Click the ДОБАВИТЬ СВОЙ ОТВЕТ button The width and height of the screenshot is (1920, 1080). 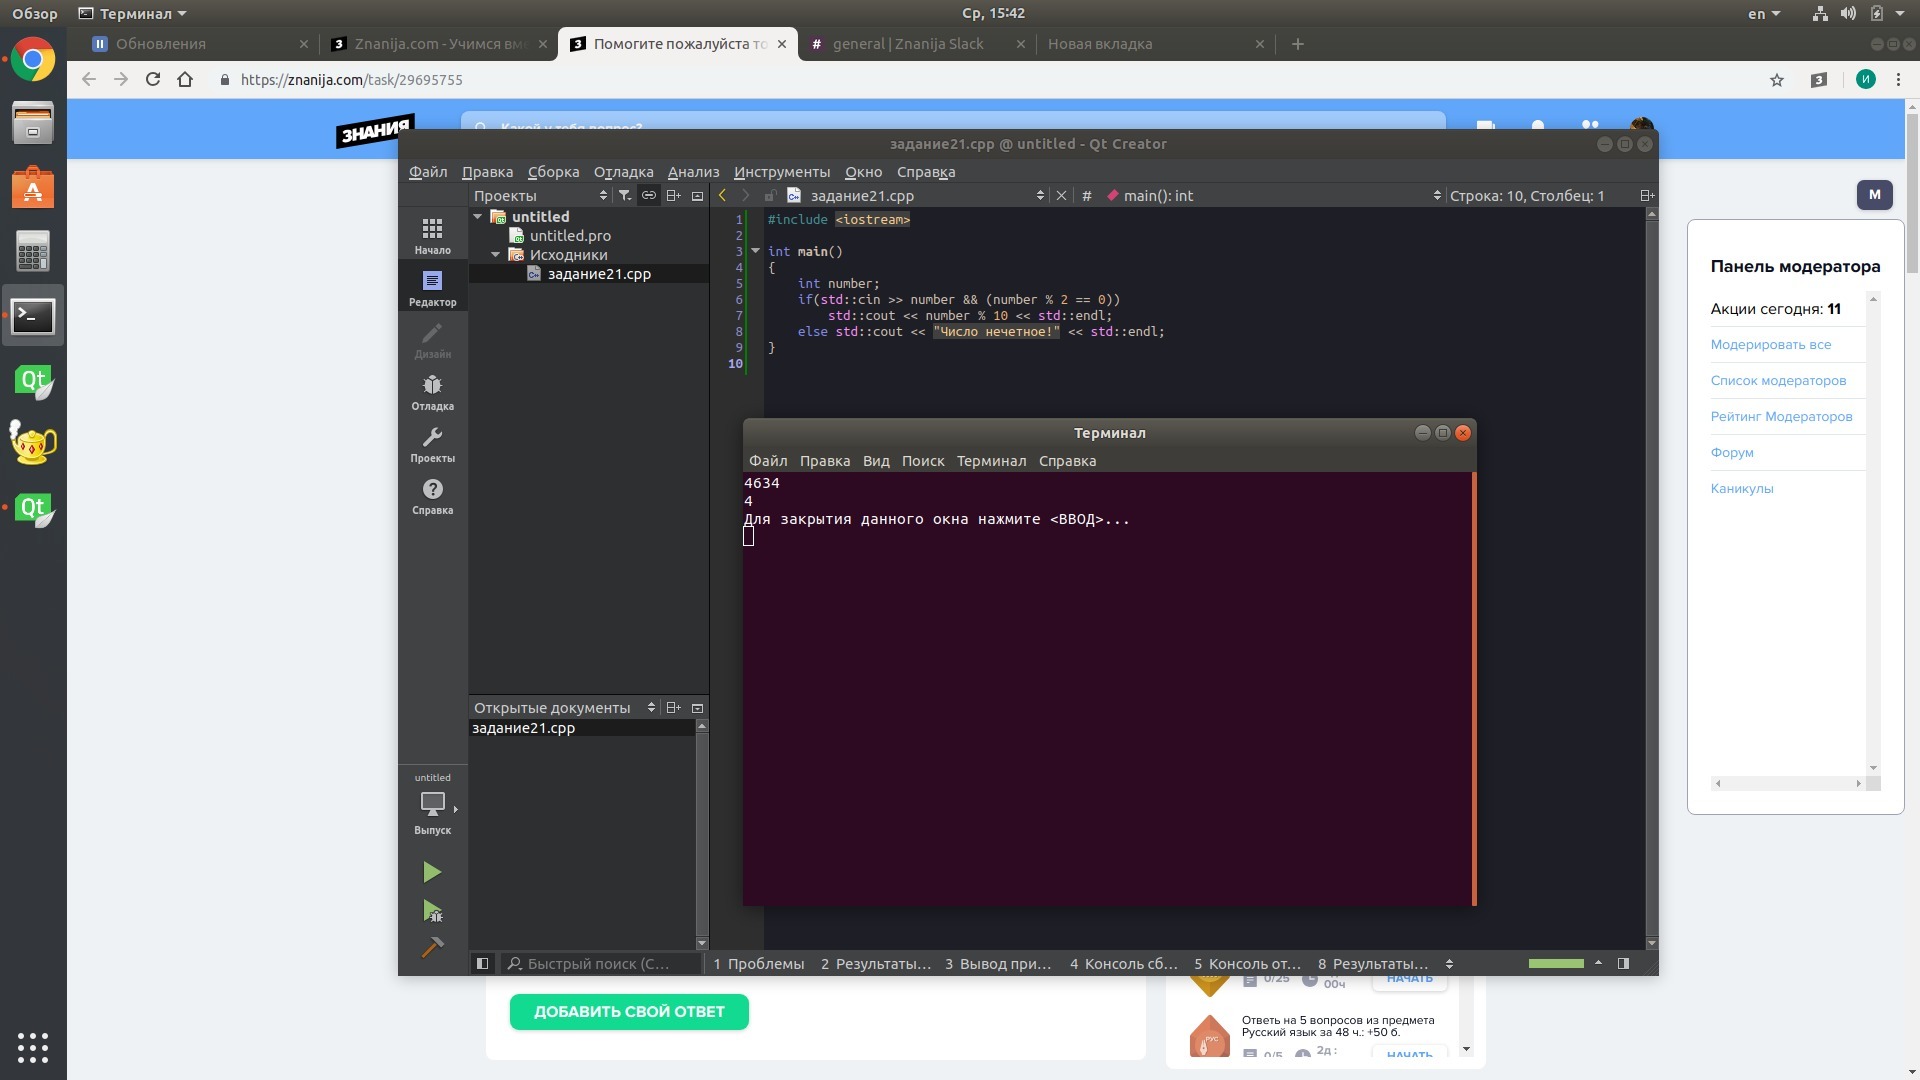[629, 1012]
